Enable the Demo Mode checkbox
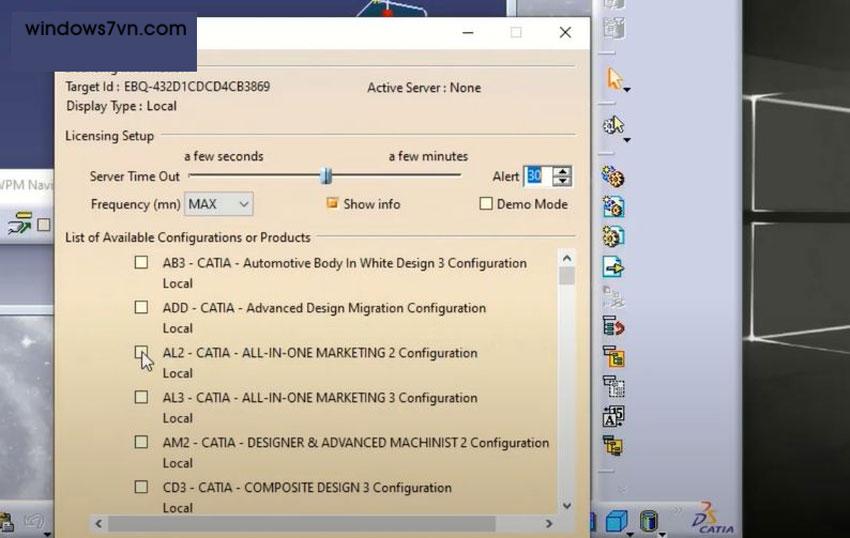The width and height of the screenshot is (850, 538). (x=486, y=204)
